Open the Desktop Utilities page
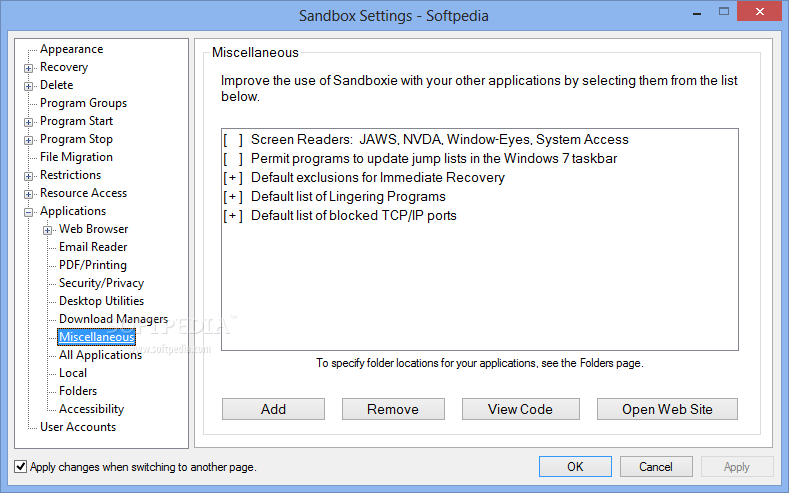The width and height of the screenshot is (789, 493). coord(102,301)
